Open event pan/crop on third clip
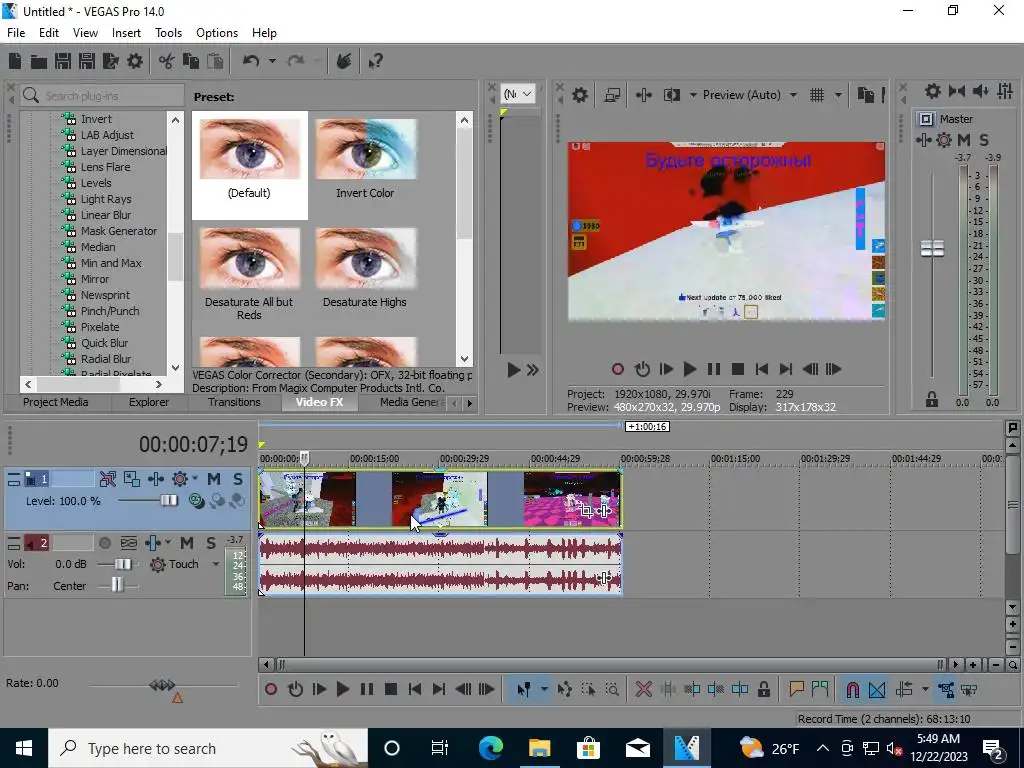This screenshot has width=1024, height=768. 586,511
